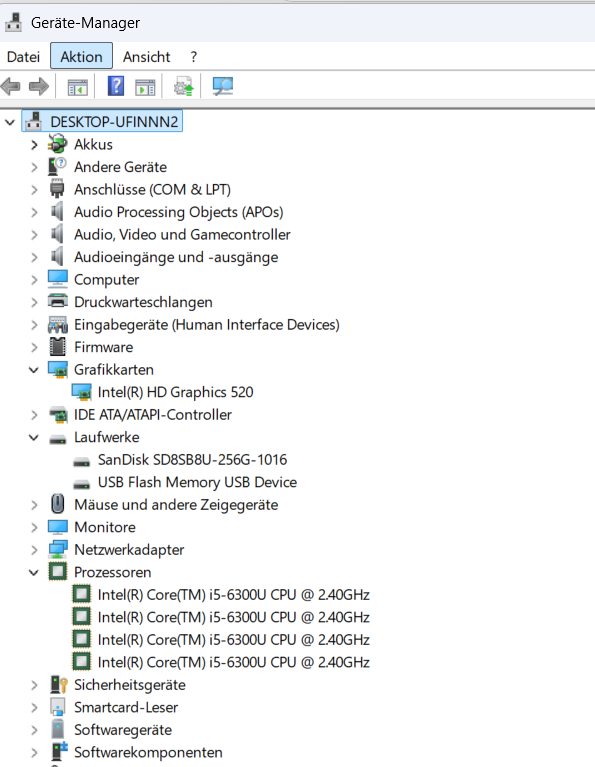Select Eingabegeräte (Human Interface Devices) label

click(206, 325)
